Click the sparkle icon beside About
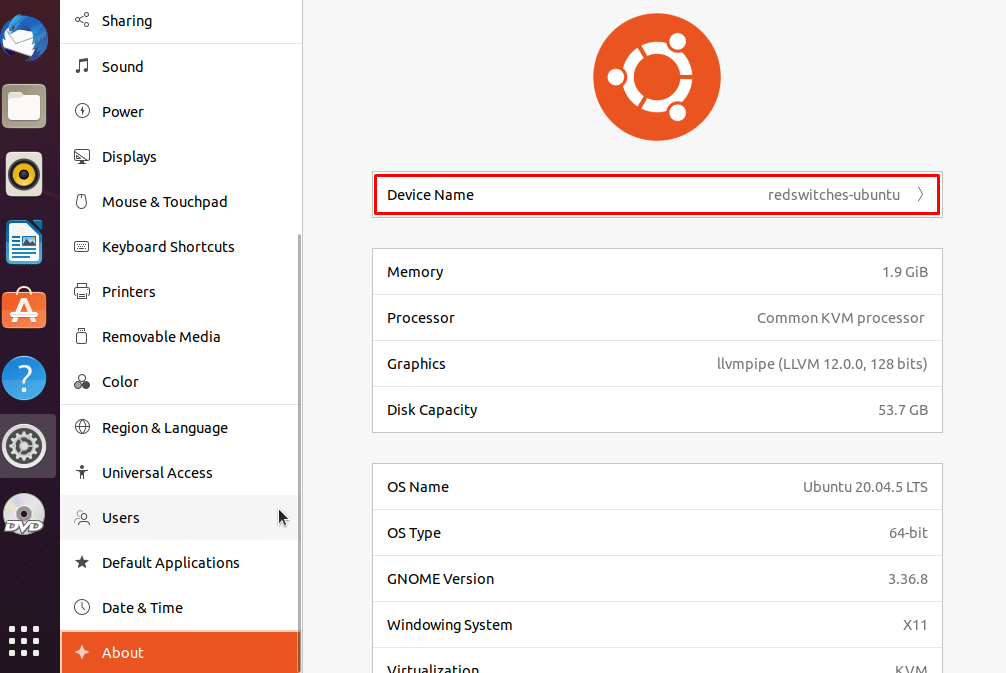This screenshot has width=1006, height=673. coord(82,652)
